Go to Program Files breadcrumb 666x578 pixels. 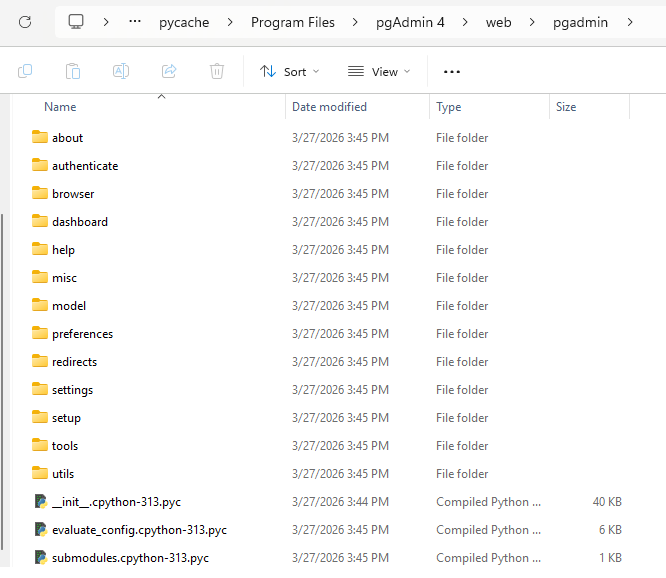293,22
